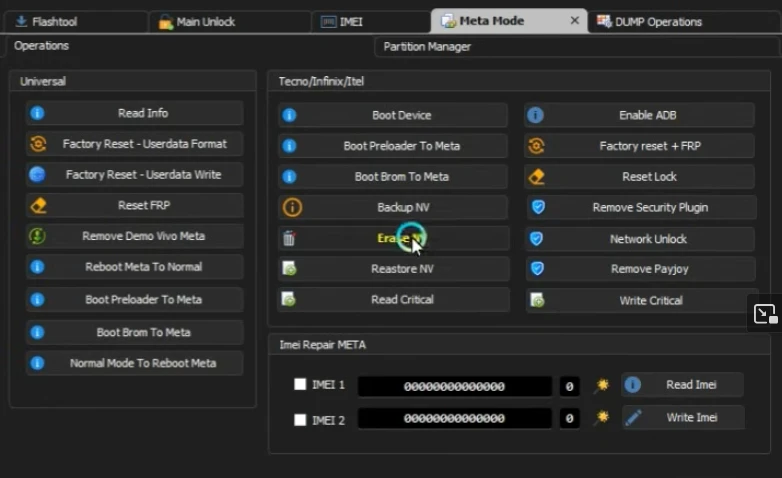Image resolution: width=782 pixels, height=478 pixels.
Task: Click file icon beside Reastore NV
Action: (289, 269)
